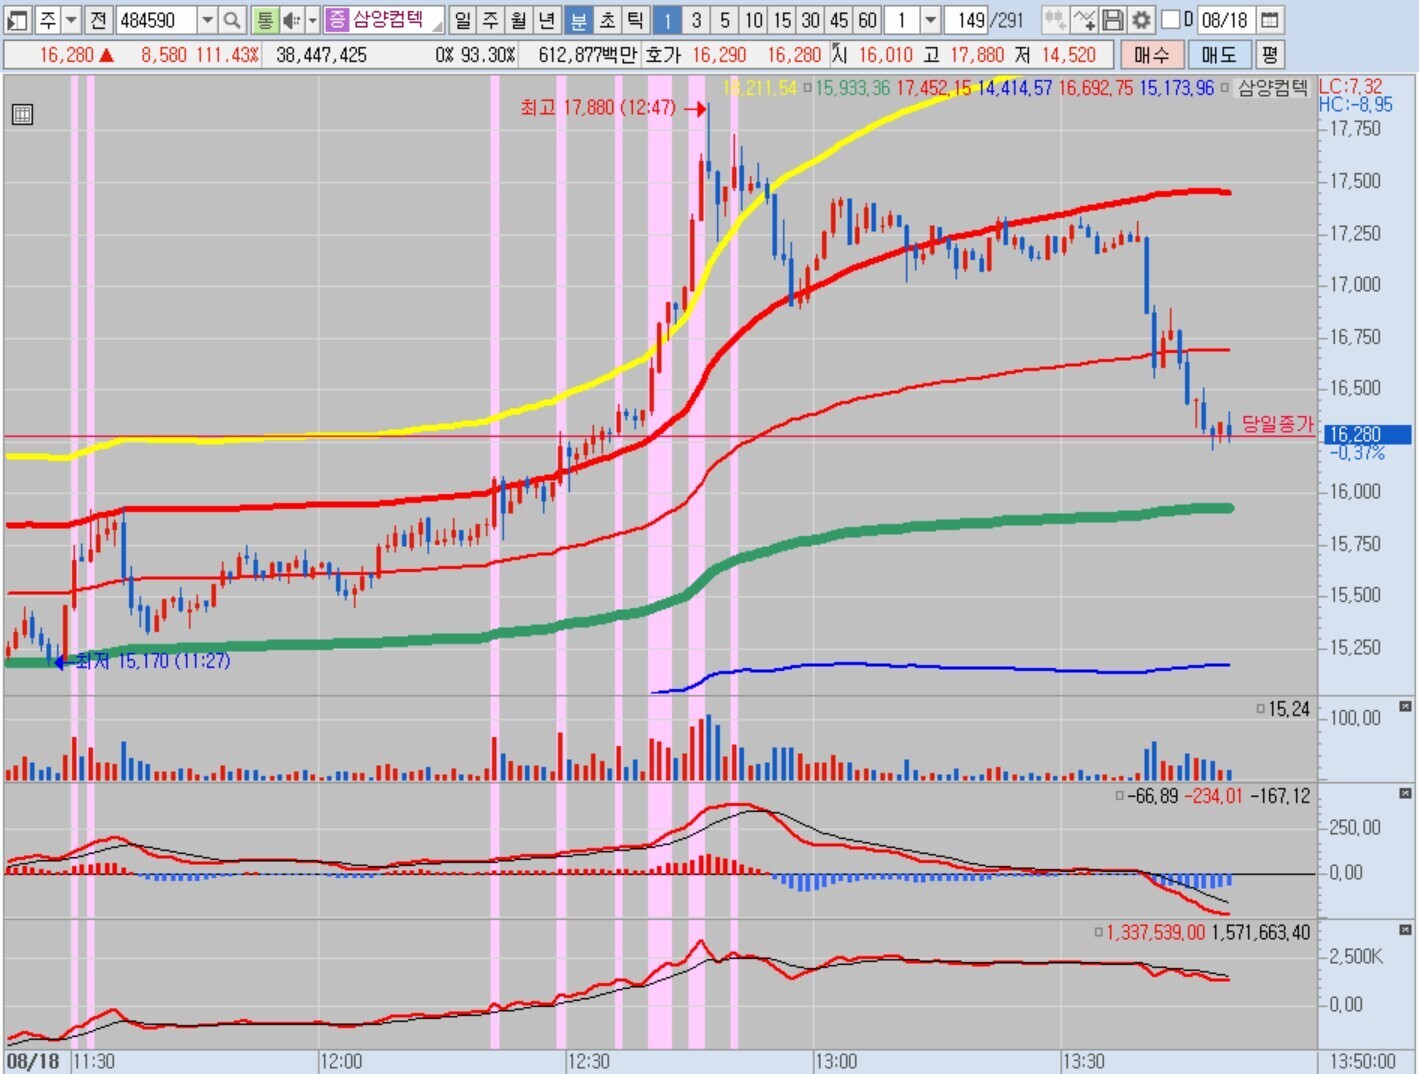Click the volume legend marker beside 15.24
The image size is (1419, 1074).
1261,709
